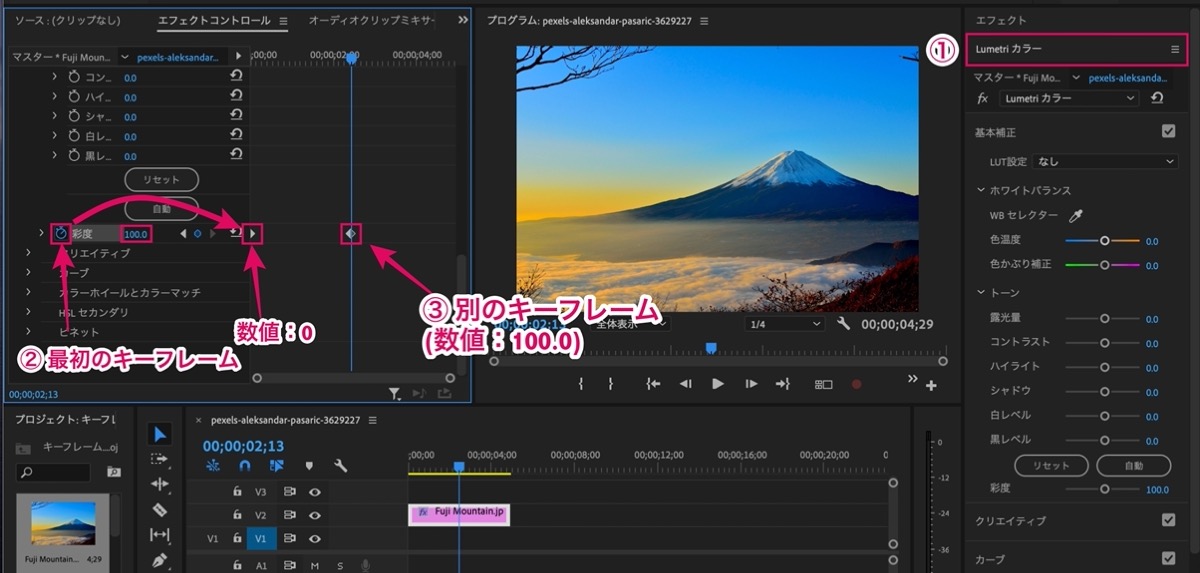Click the ハイ… stopwatch icon
Viewport: 1200px width, 573px height.
tap(73, 97)
